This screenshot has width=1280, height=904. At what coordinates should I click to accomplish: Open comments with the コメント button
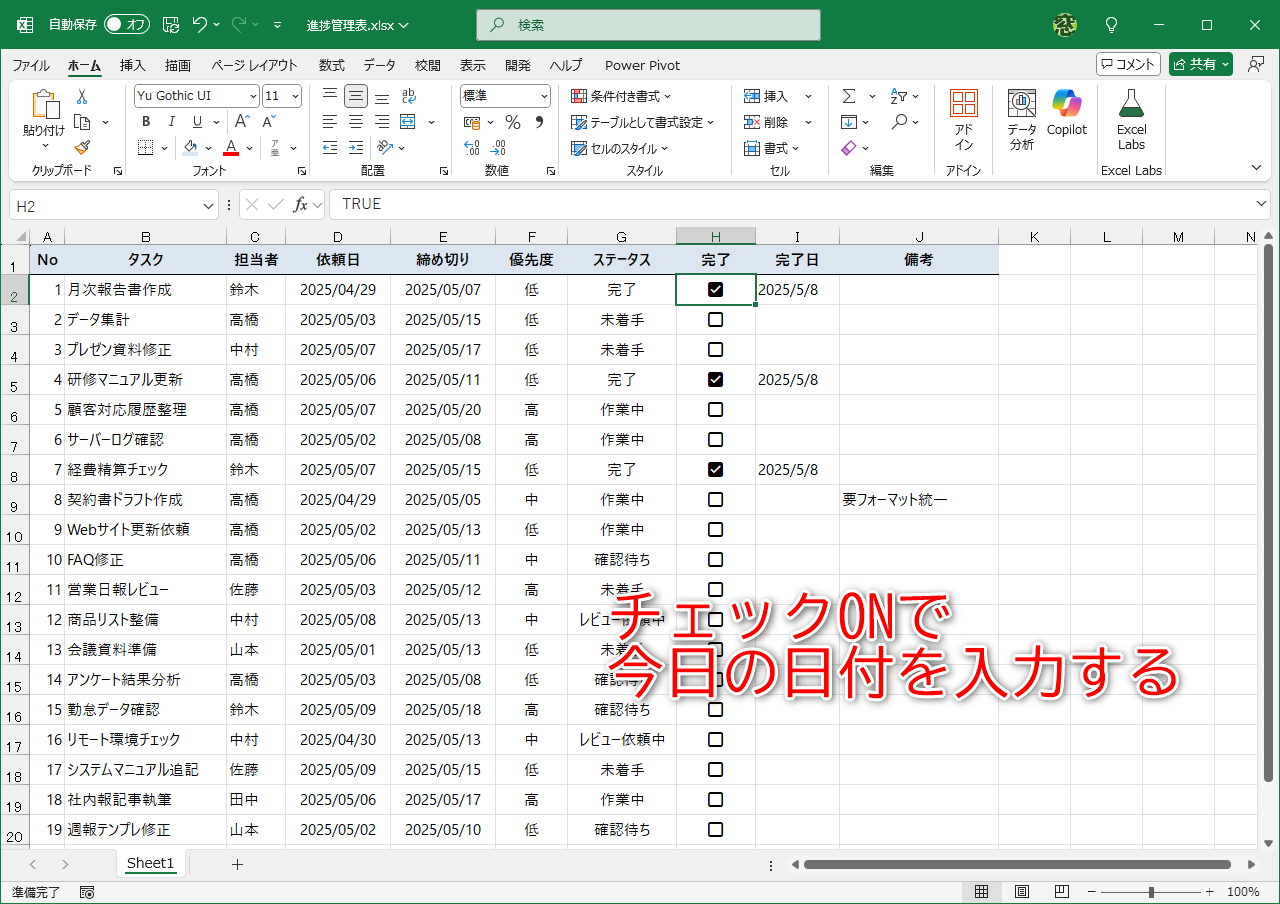tap(1128, 63)
